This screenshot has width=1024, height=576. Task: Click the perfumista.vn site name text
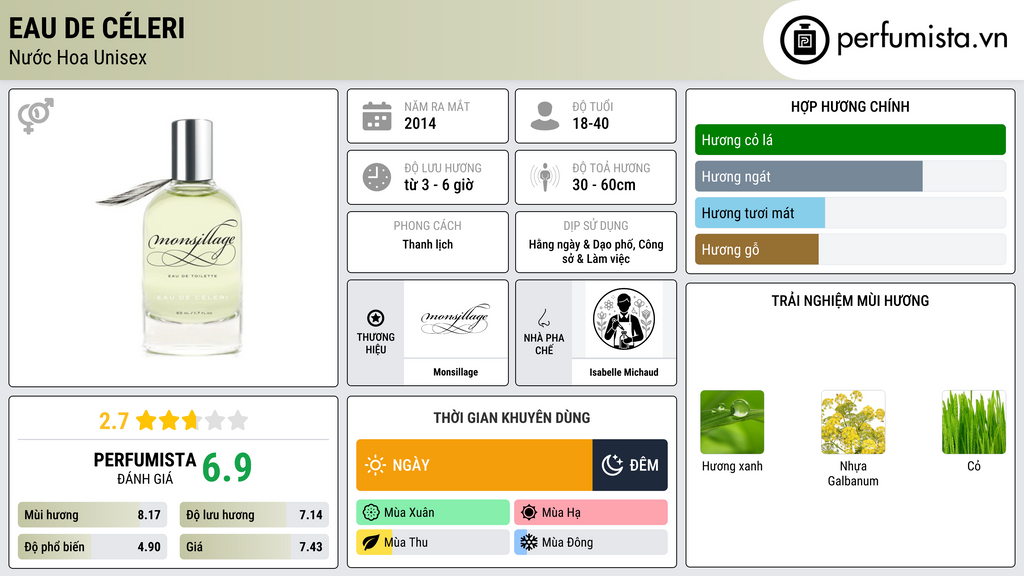(922, 38)
